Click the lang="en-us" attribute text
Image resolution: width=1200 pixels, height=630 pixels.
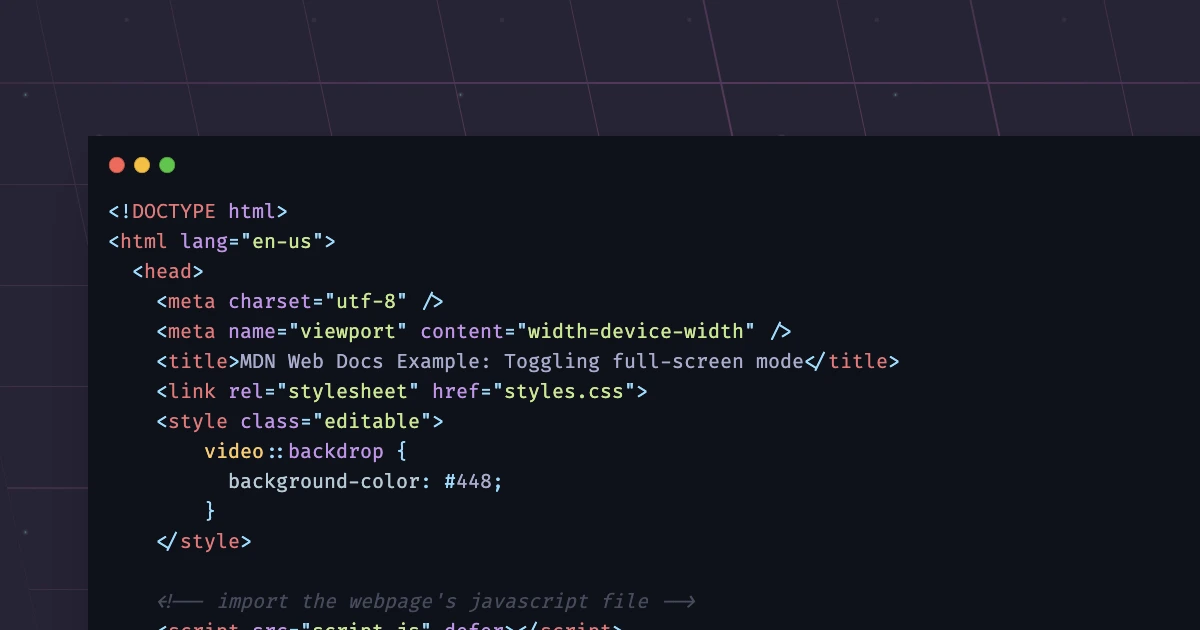pyautogui.click(x=252, y=241)
